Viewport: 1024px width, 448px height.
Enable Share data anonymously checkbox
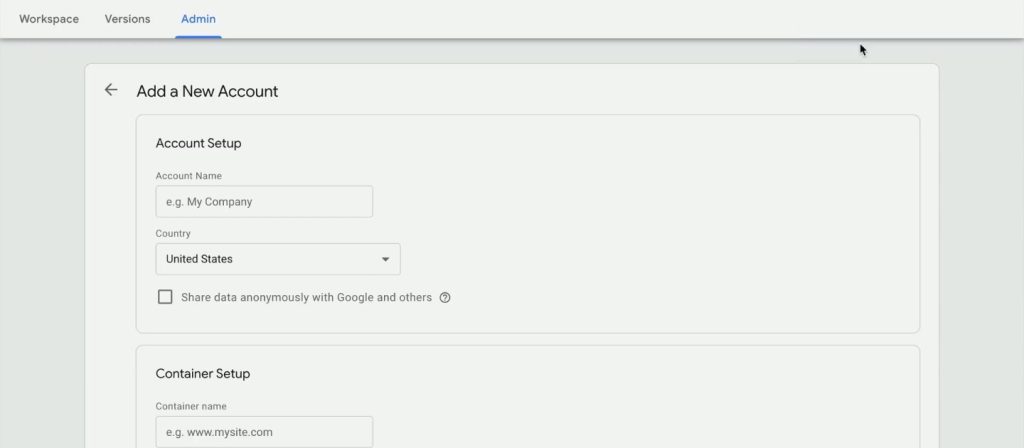(x=165, y=297)
